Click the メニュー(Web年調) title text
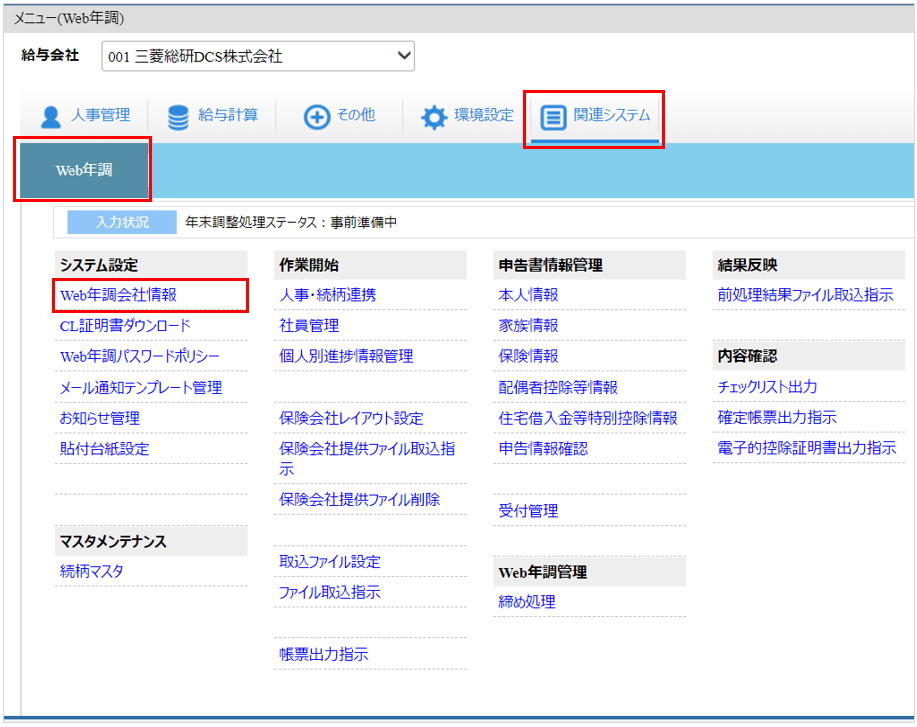 tap(69, 18)
